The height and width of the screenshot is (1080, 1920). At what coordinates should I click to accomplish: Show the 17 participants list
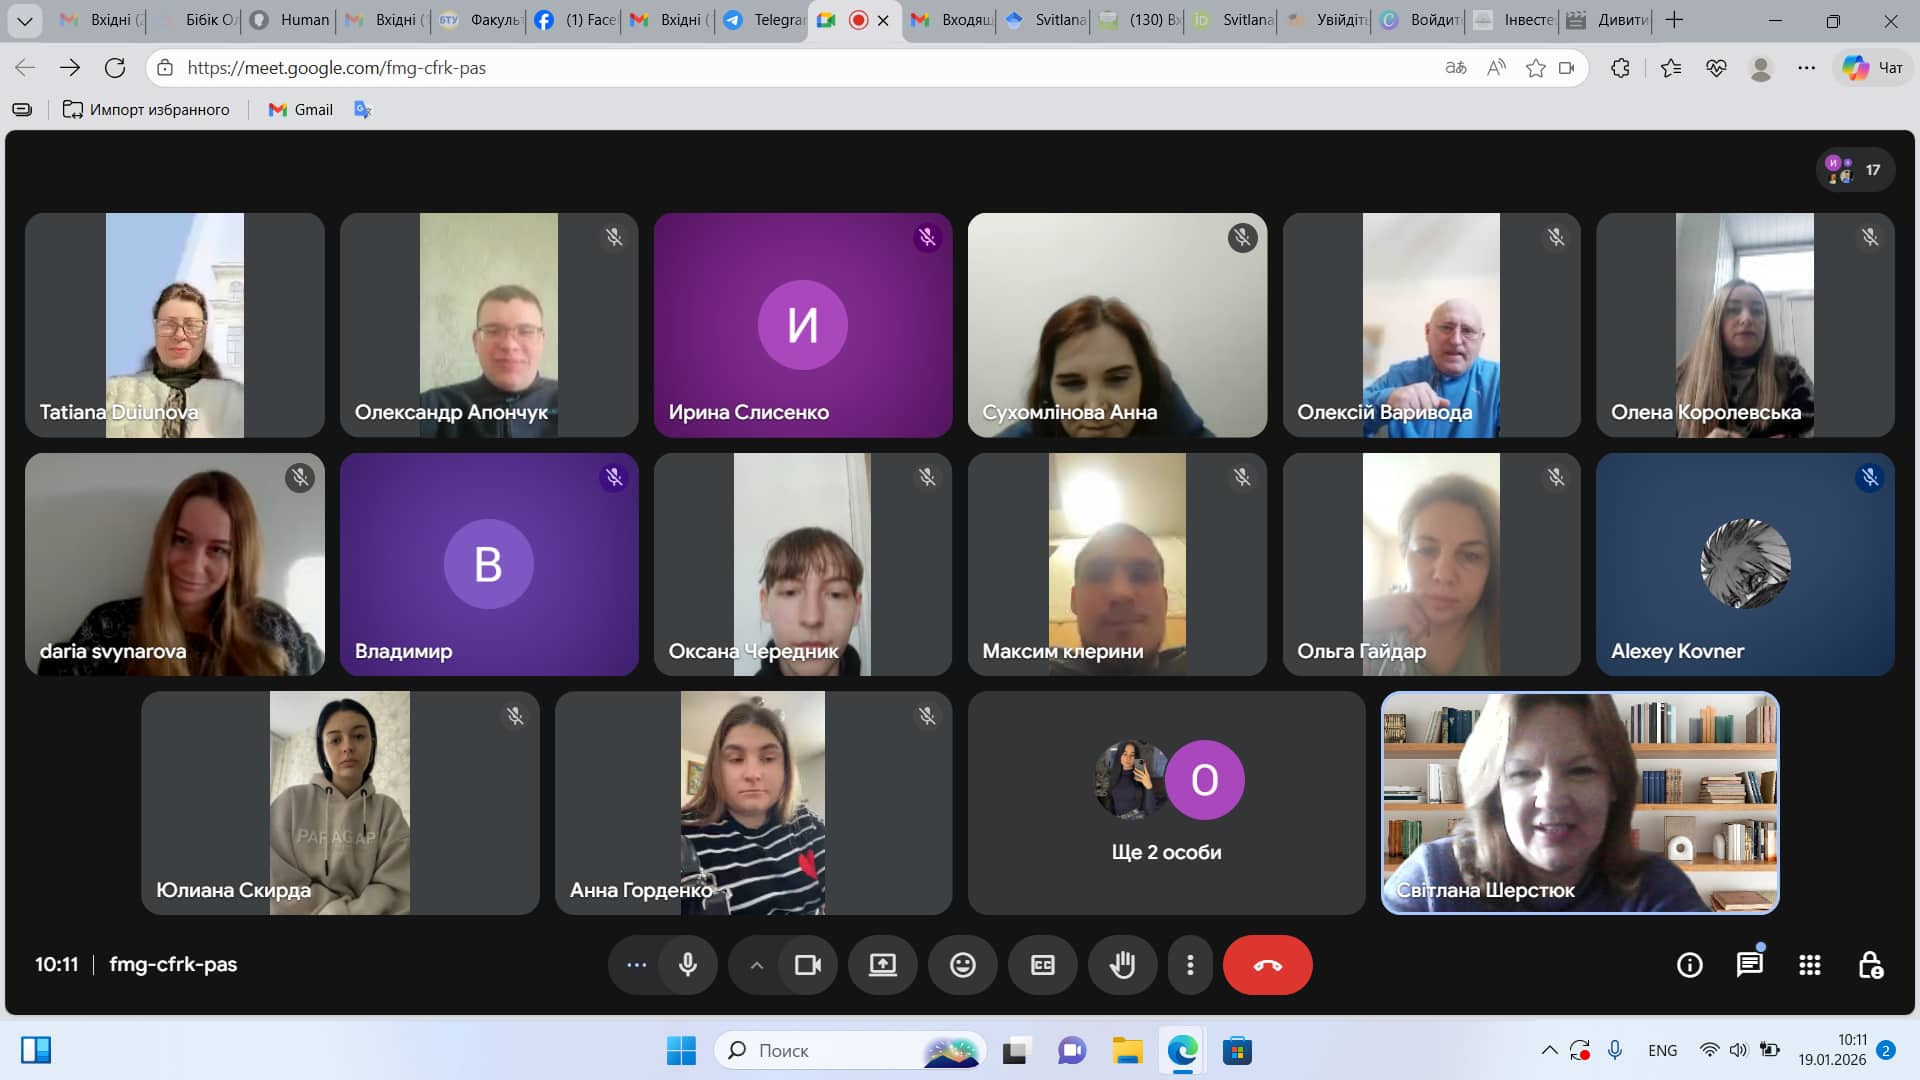[x=1855, y=170]
